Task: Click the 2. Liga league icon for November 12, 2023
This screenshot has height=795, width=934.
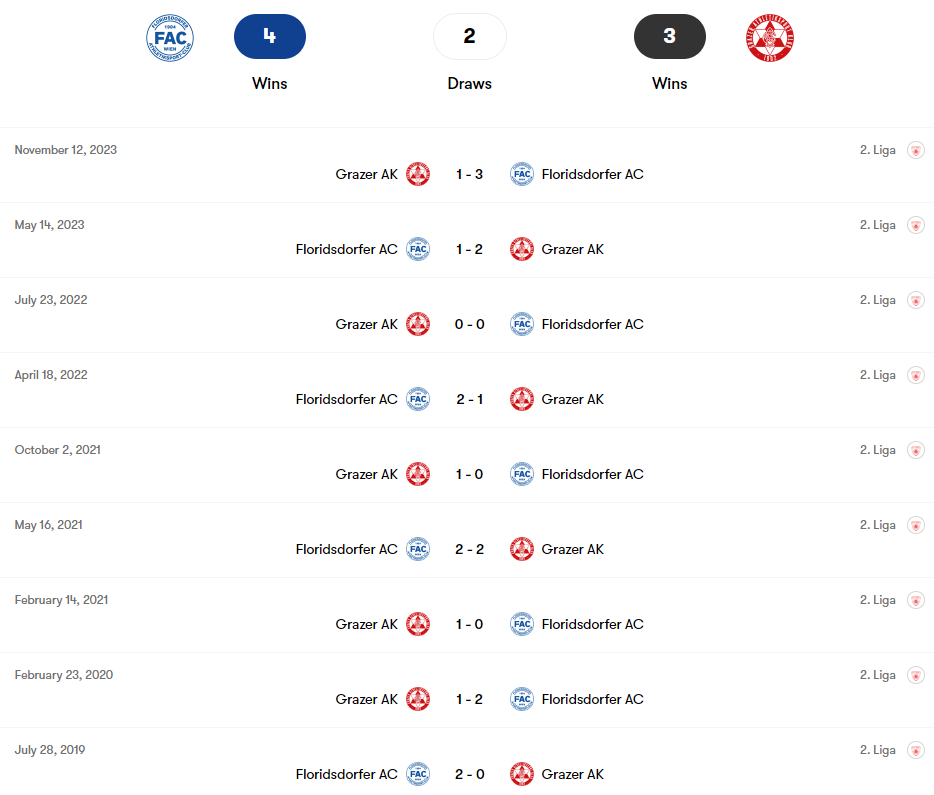Action: (x=916, y=150)
